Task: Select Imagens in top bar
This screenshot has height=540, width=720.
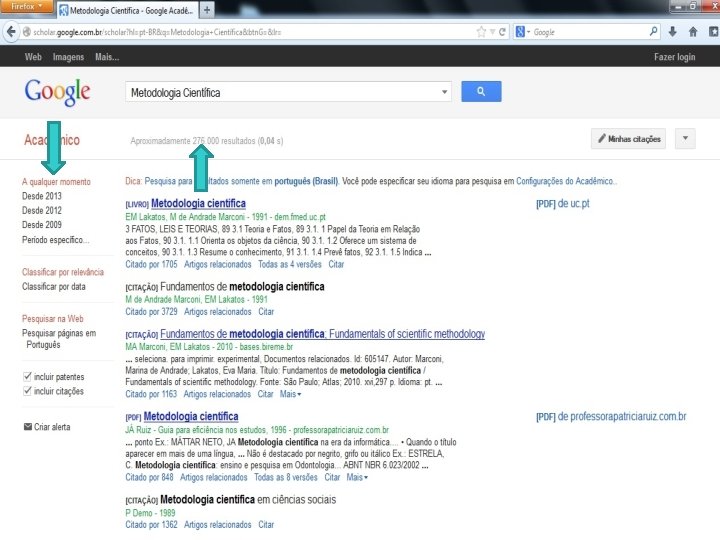Action: (68, 57)
